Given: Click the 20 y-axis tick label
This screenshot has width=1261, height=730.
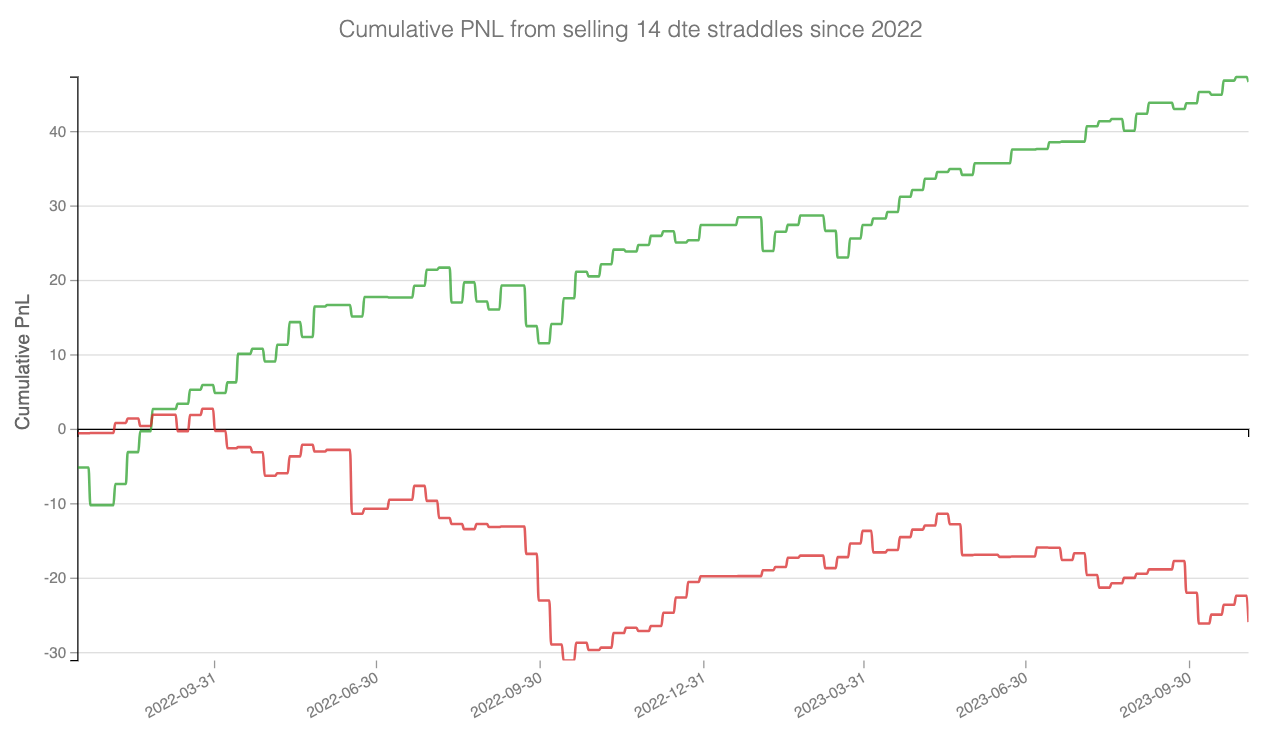Looking at the screenshot, I should pos(57,281).
